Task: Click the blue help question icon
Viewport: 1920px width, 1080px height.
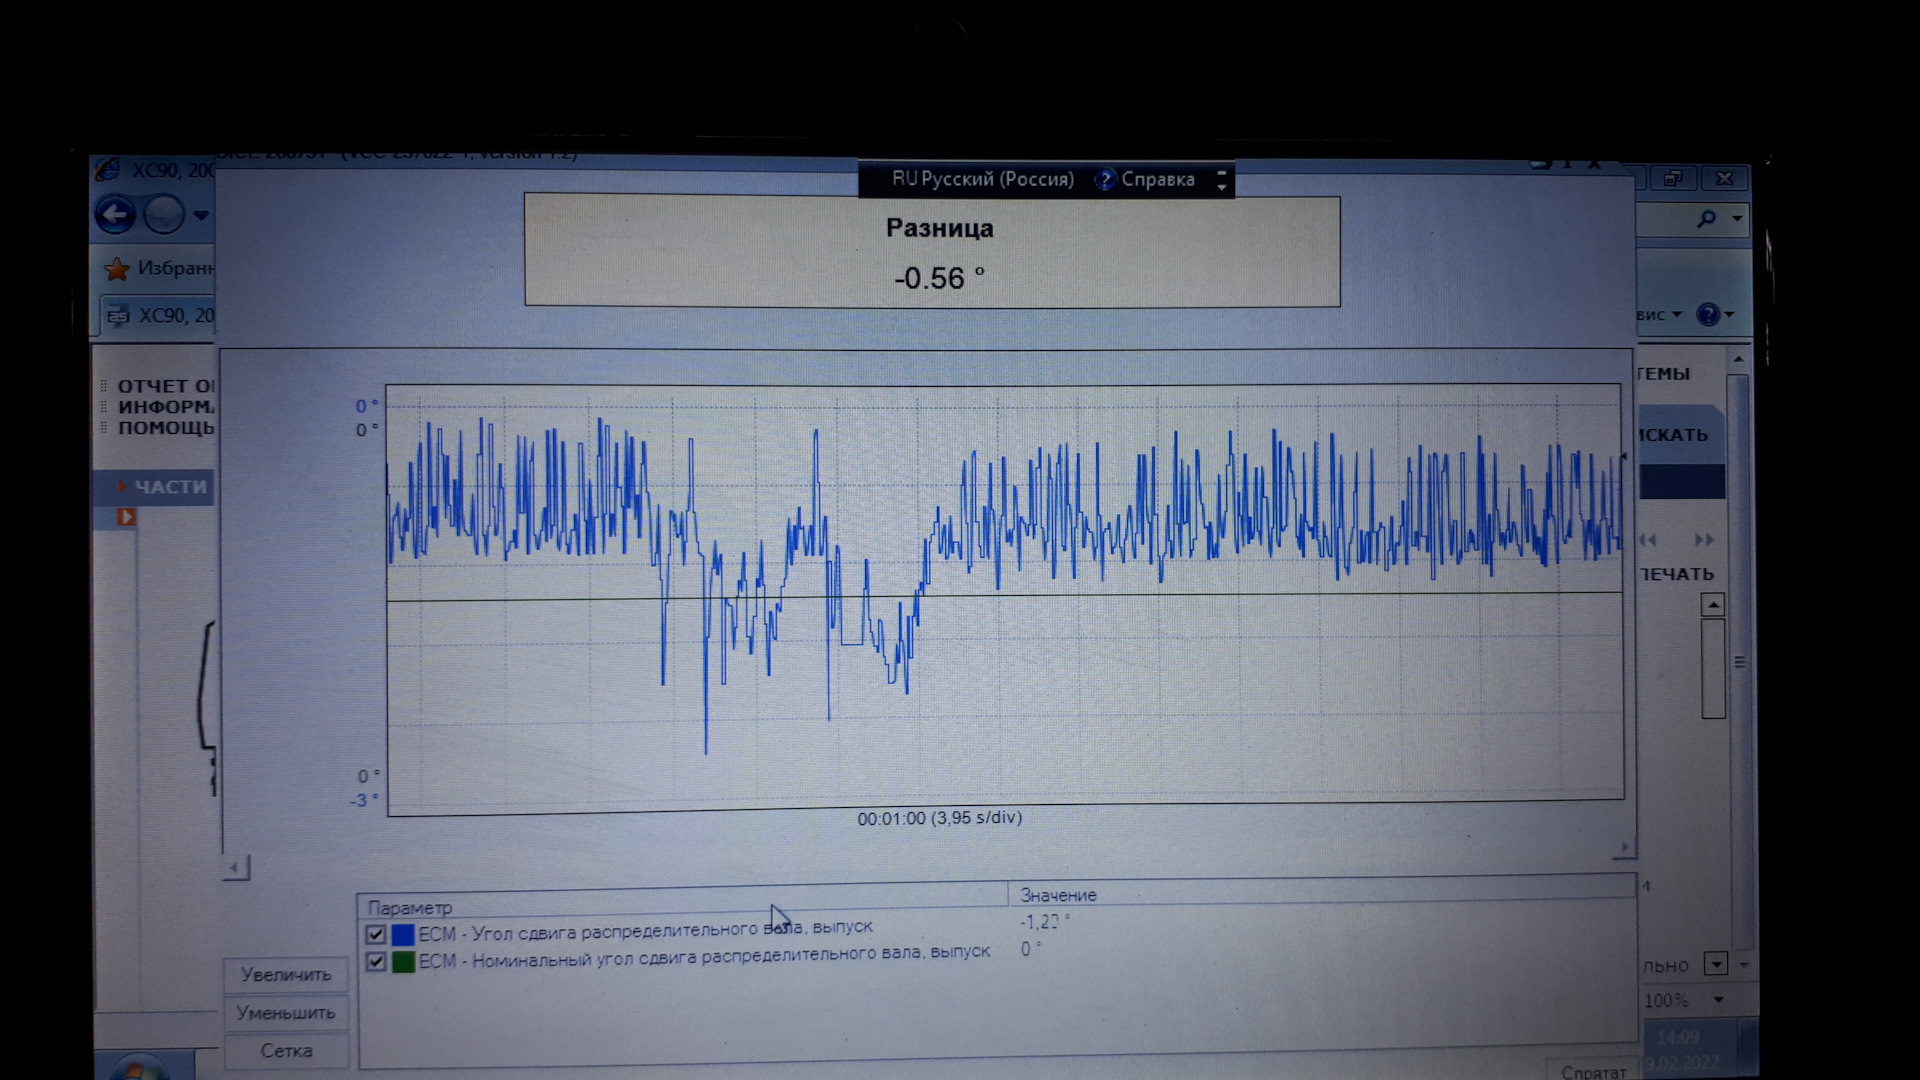Action: [1708, 315]
